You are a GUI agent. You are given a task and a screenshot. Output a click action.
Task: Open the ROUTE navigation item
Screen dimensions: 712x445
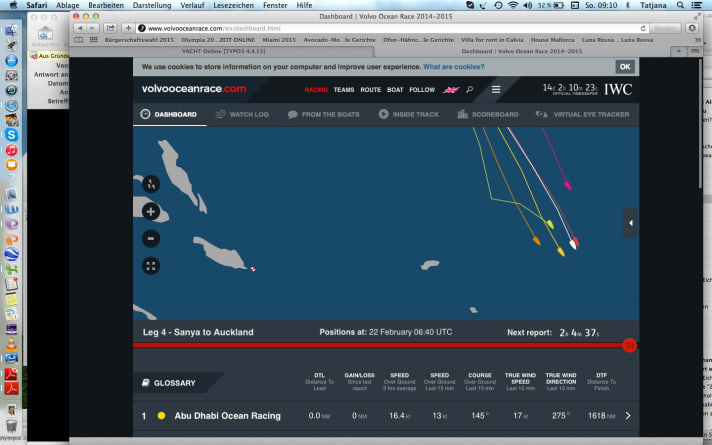coord(371,90)
